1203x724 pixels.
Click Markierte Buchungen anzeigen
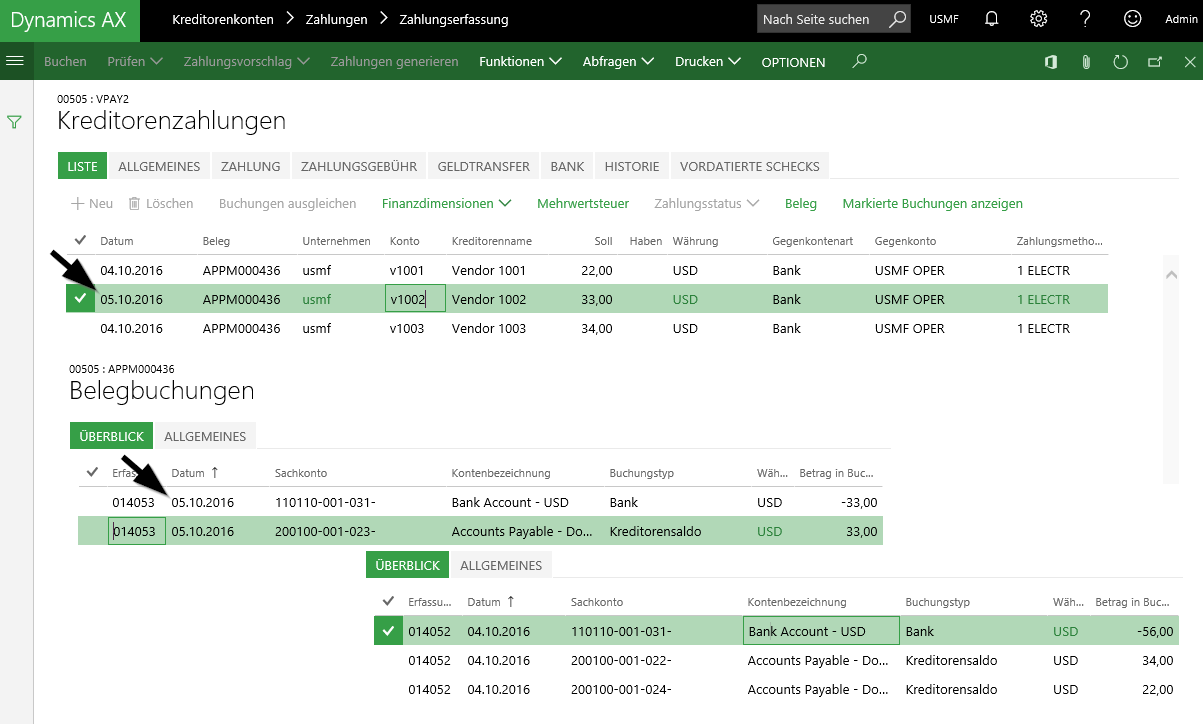932,204
